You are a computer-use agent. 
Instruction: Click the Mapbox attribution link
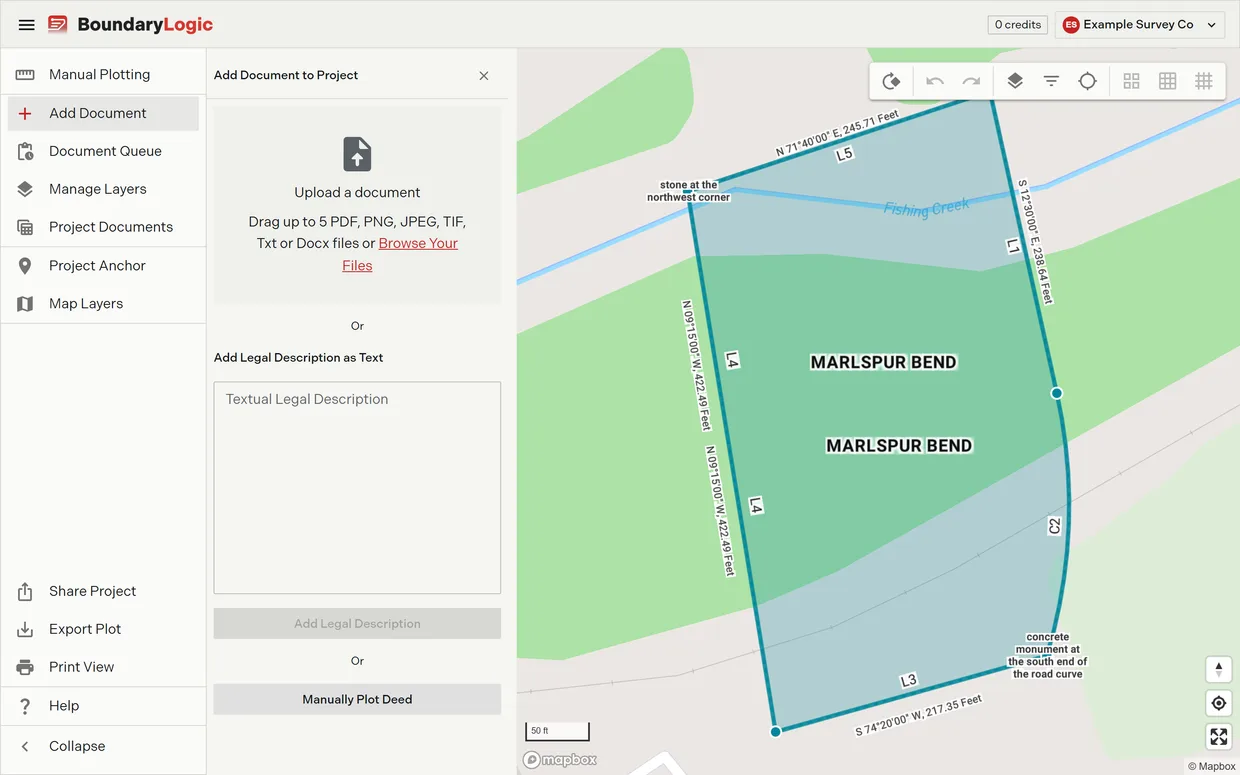click(x=1212, y=767)
